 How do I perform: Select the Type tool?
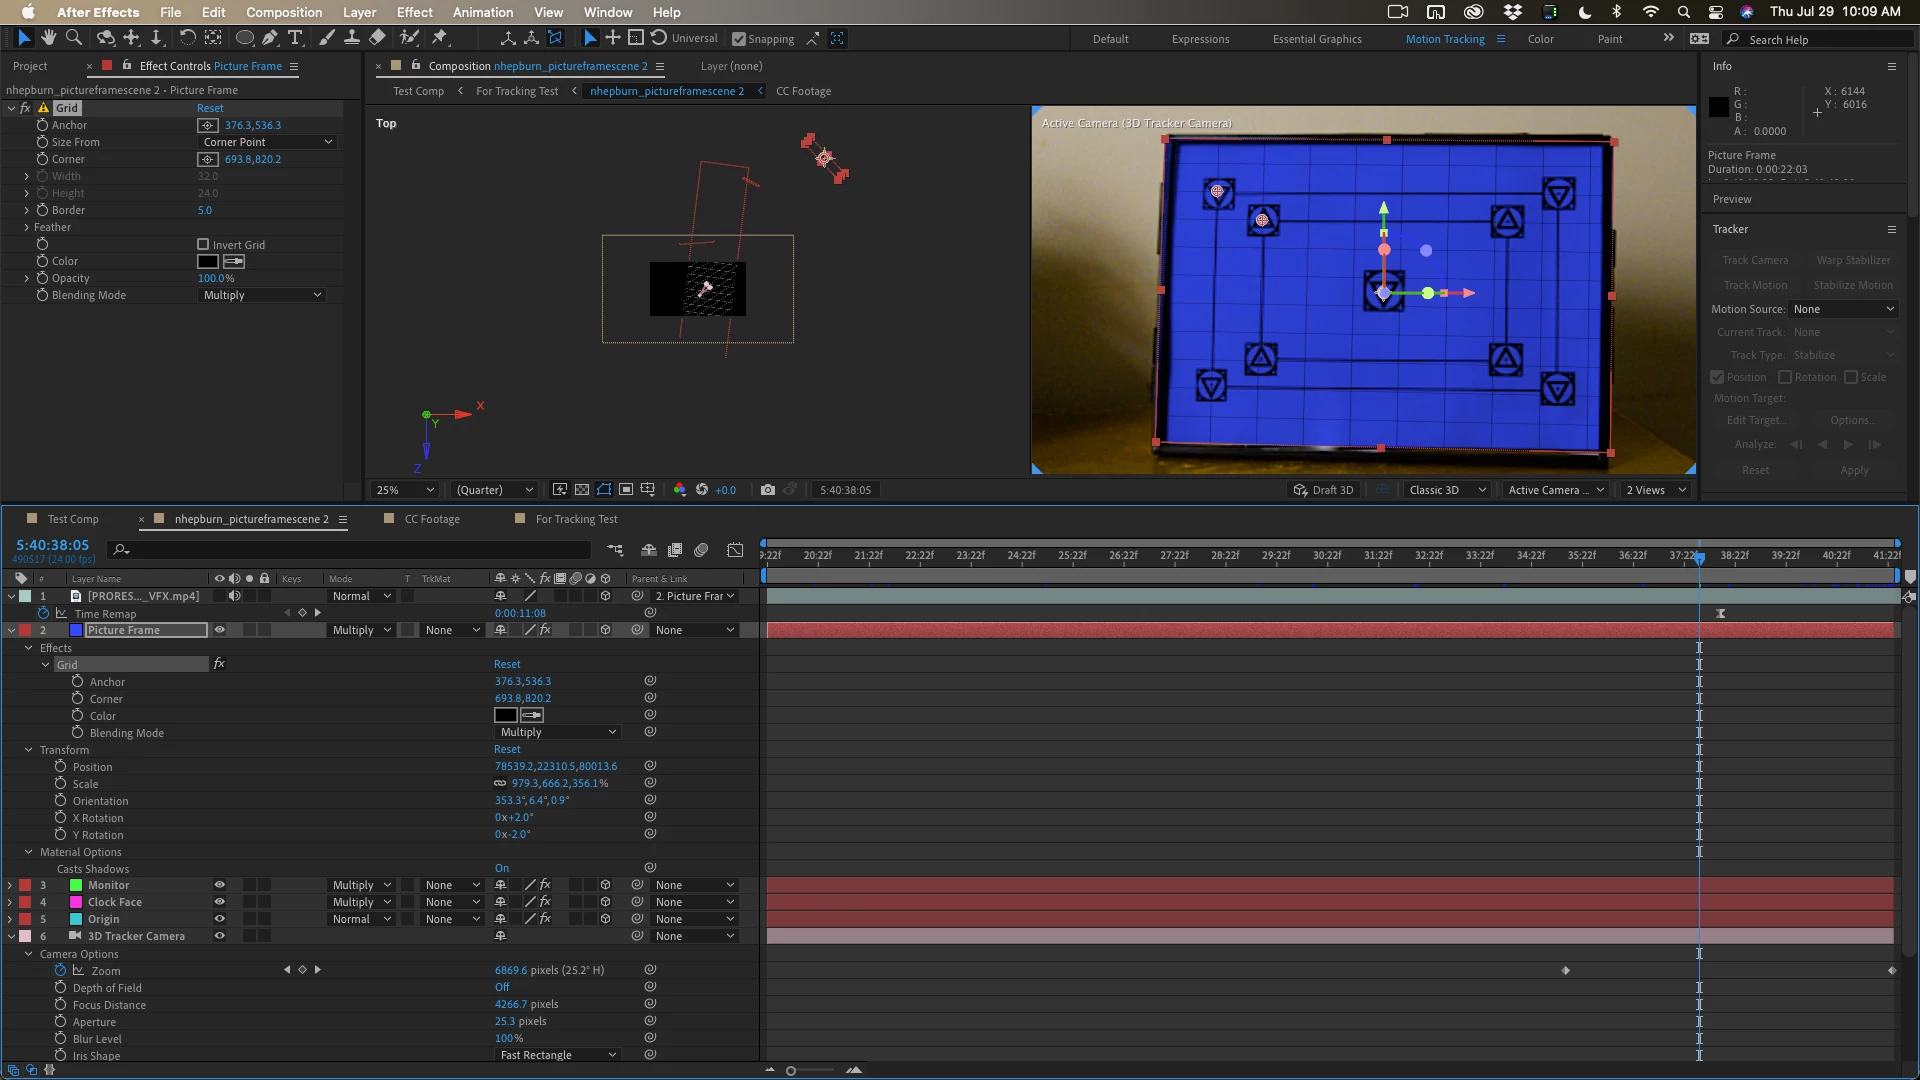[295, 38]
